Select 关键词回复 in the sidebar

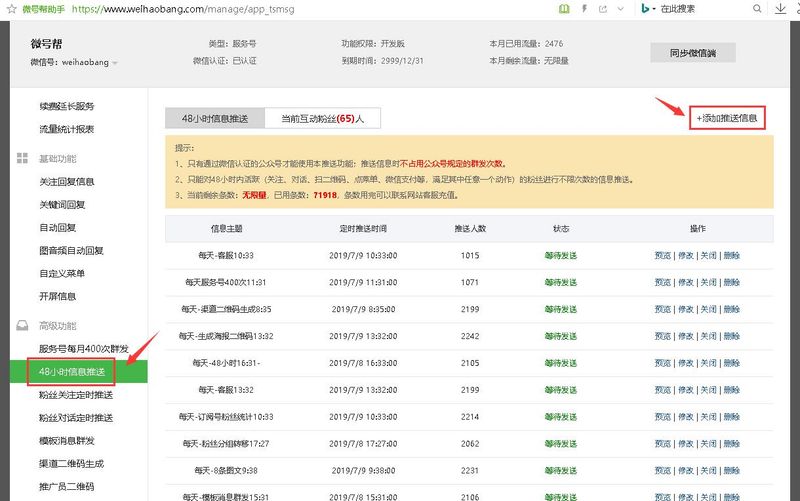pyautogui.click(x=62, y=205)
